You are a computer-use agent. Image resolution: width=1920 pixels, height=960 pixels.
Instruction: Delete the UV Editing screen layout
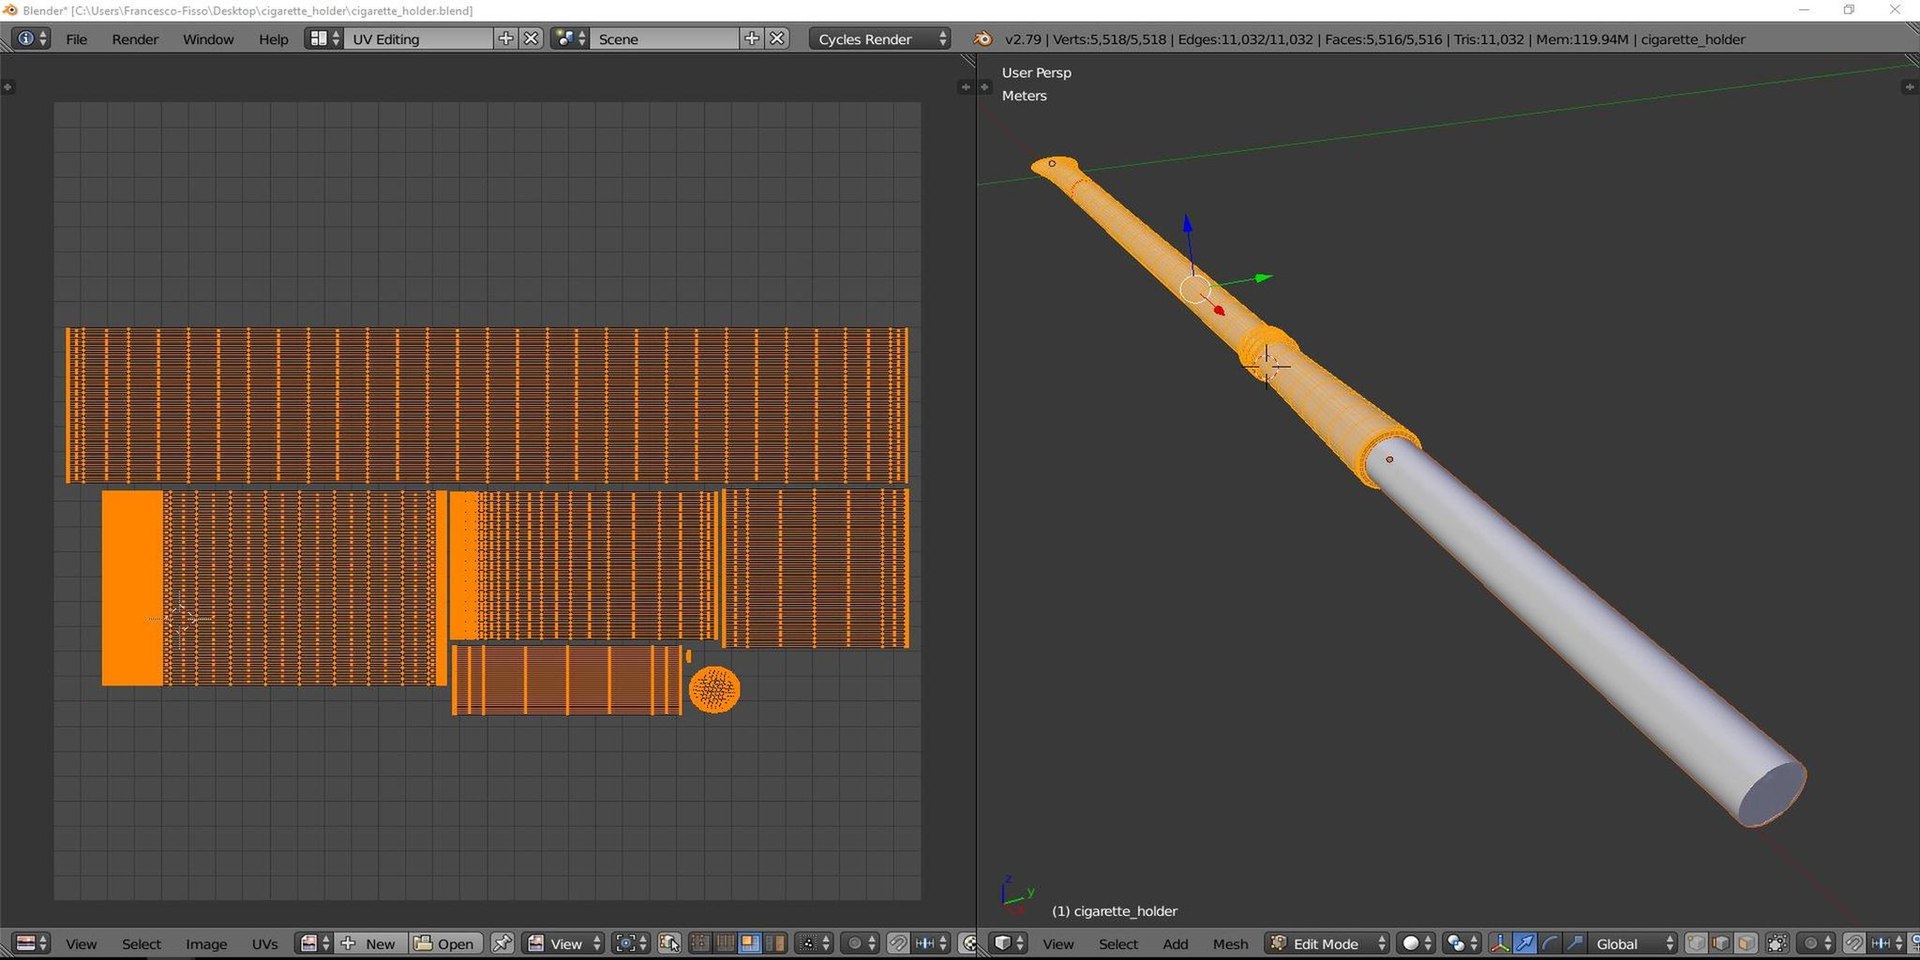click(531, 39)
